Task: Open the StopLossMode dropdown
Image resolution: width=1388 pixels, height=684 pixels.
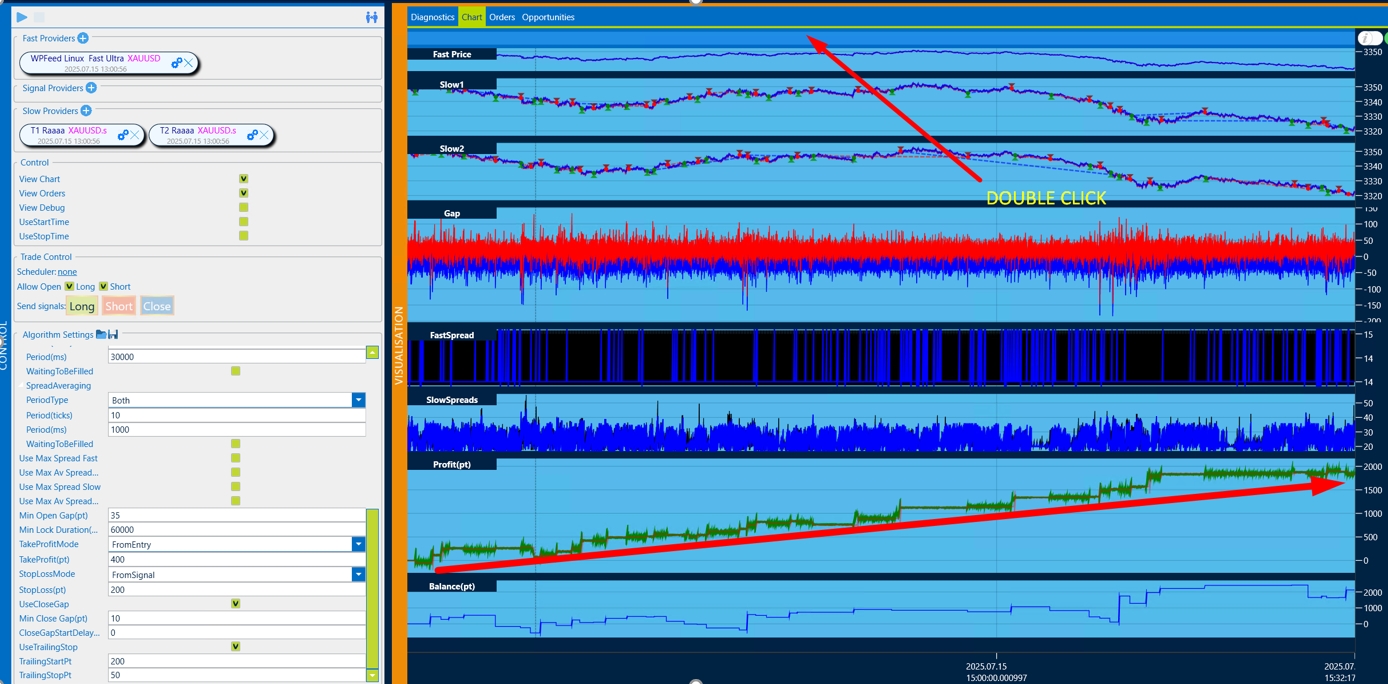Action: [358, 575]
